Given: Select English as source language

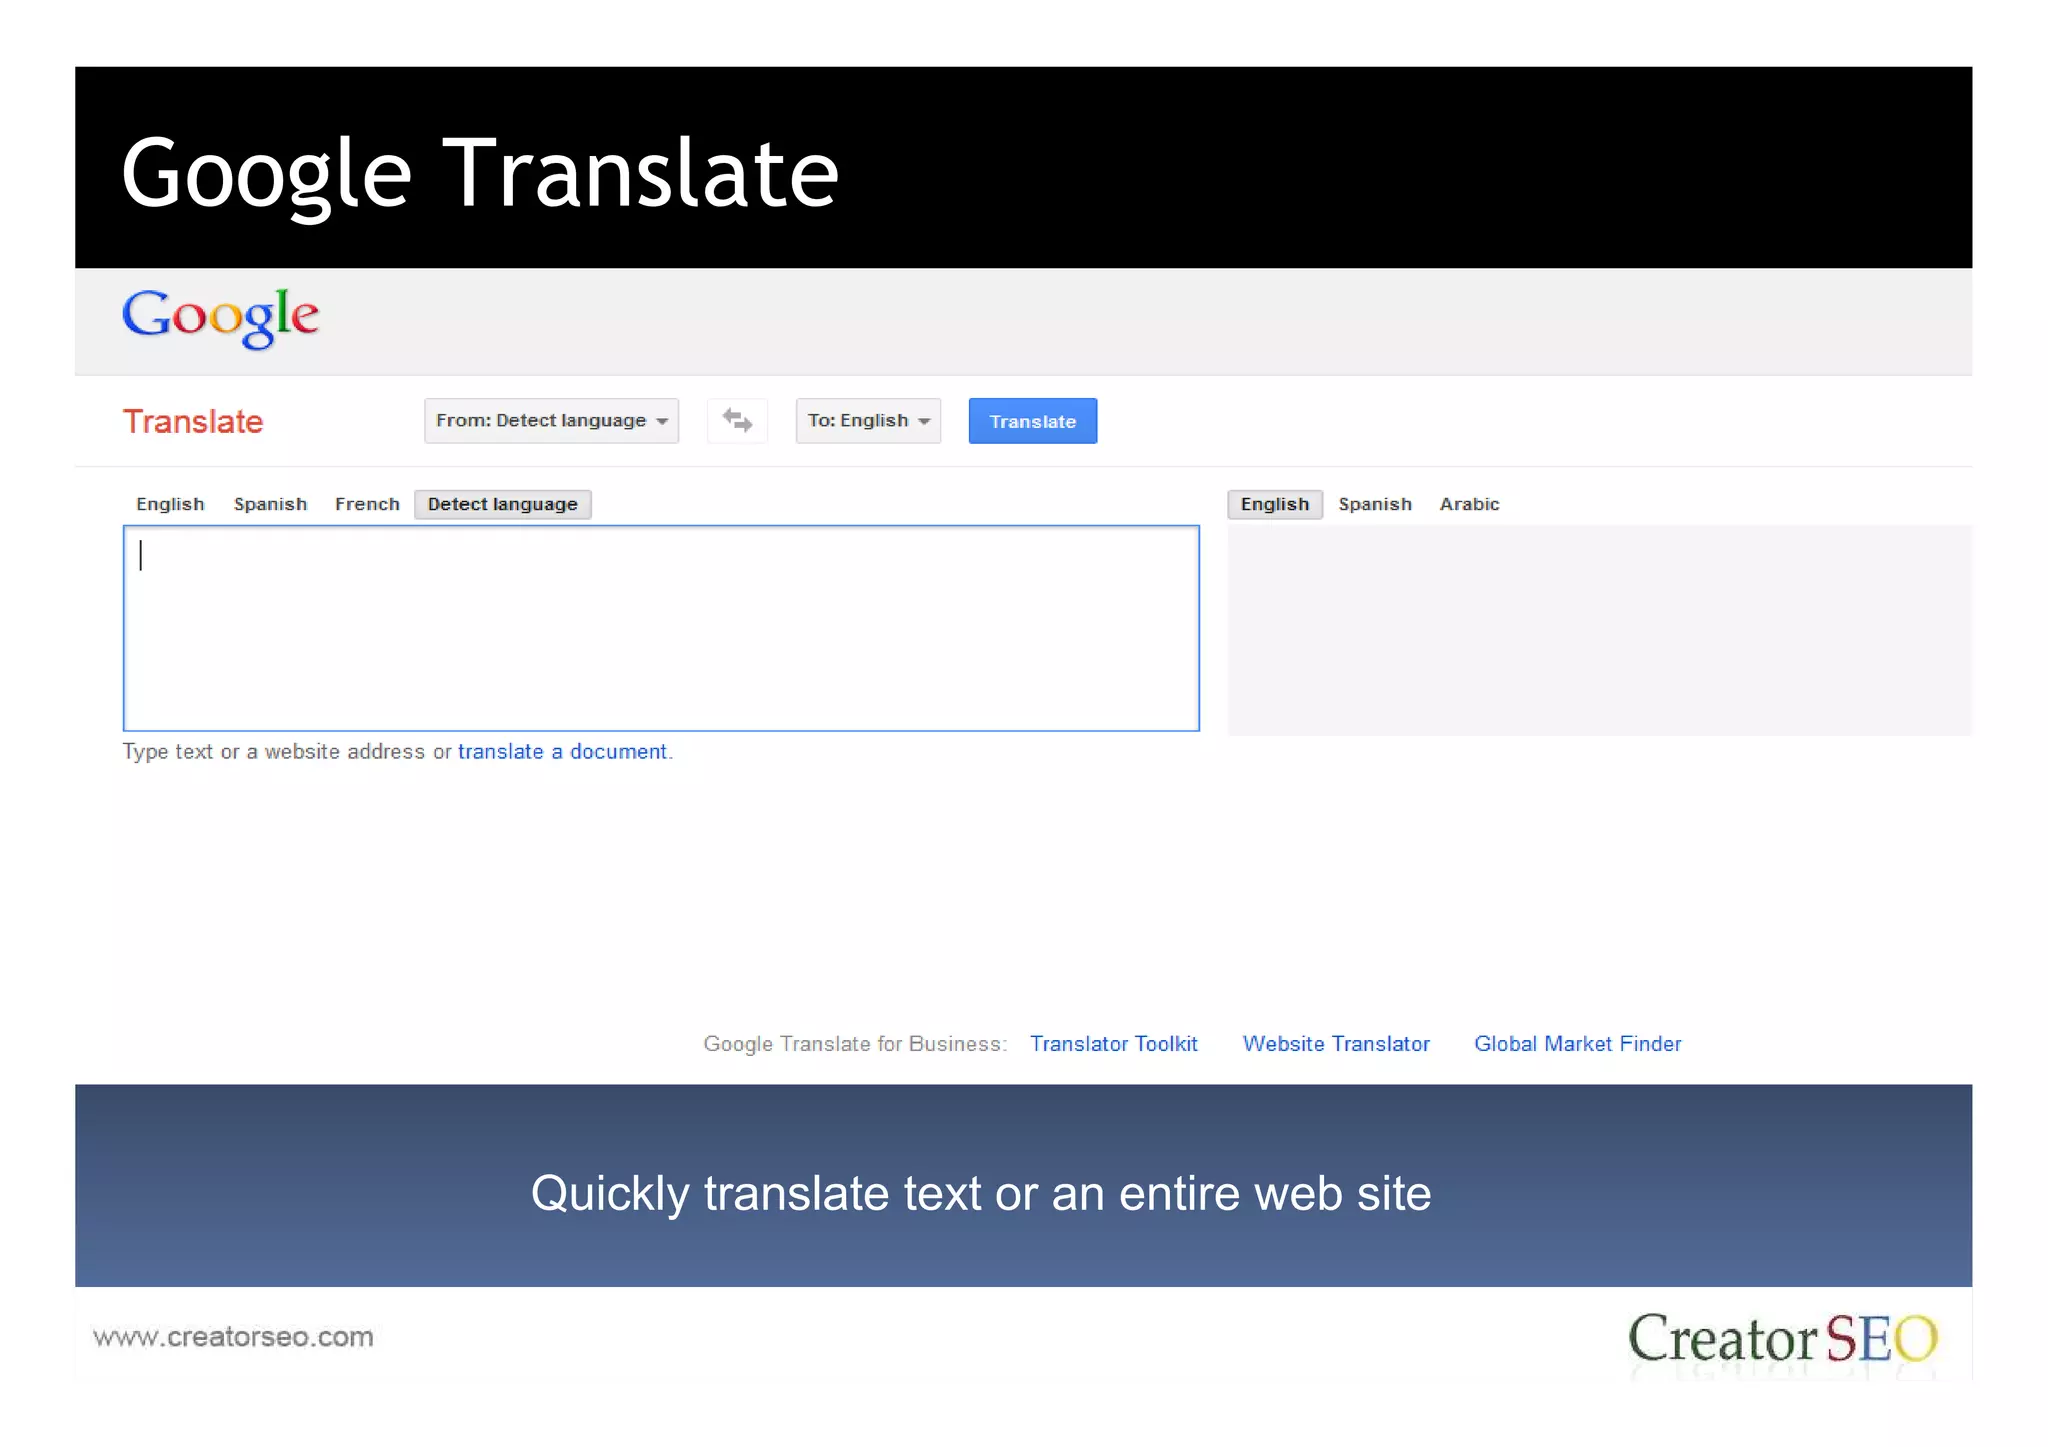Looking at the screenshot, I should [170, 504].
